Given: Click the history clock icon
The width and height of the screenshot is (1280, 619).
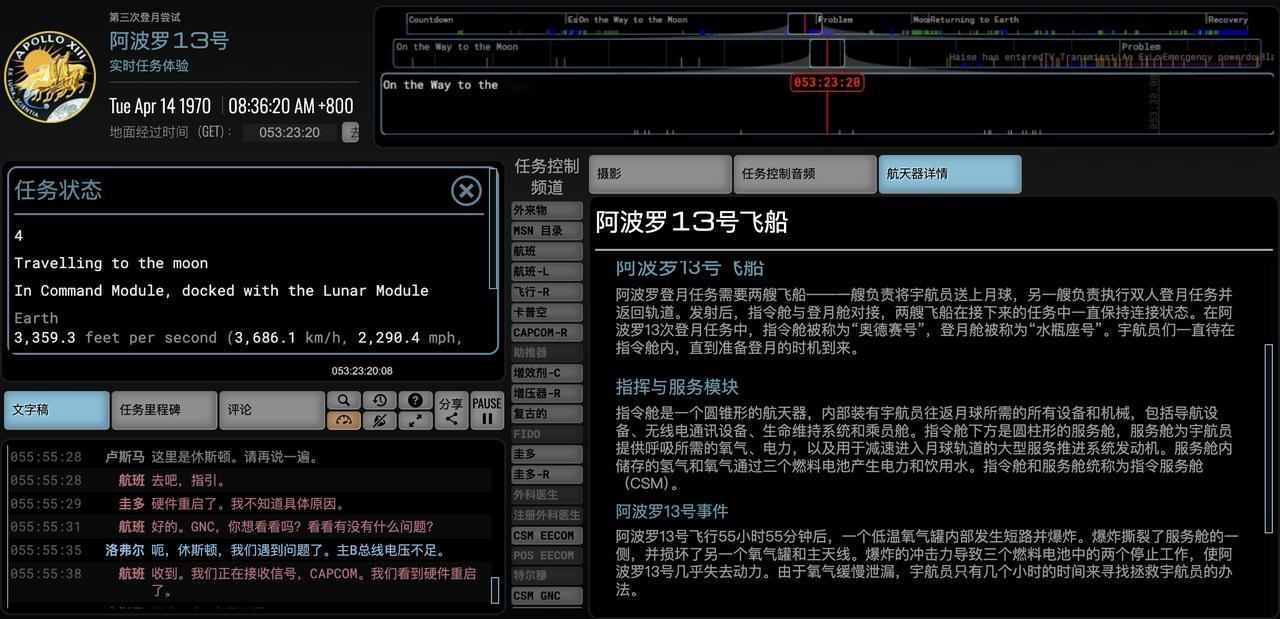Looking at the screenshot, I should click(379, 400).
